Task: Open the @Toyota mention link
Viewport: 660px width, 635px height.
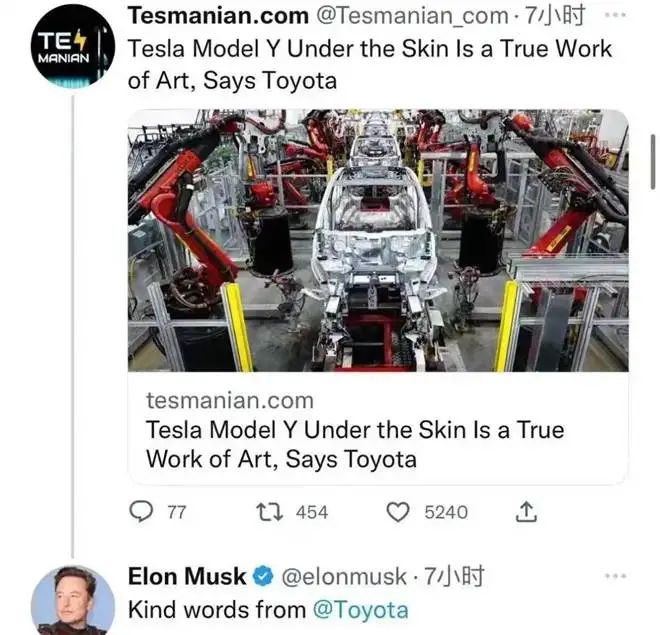Action: point(360,610)
